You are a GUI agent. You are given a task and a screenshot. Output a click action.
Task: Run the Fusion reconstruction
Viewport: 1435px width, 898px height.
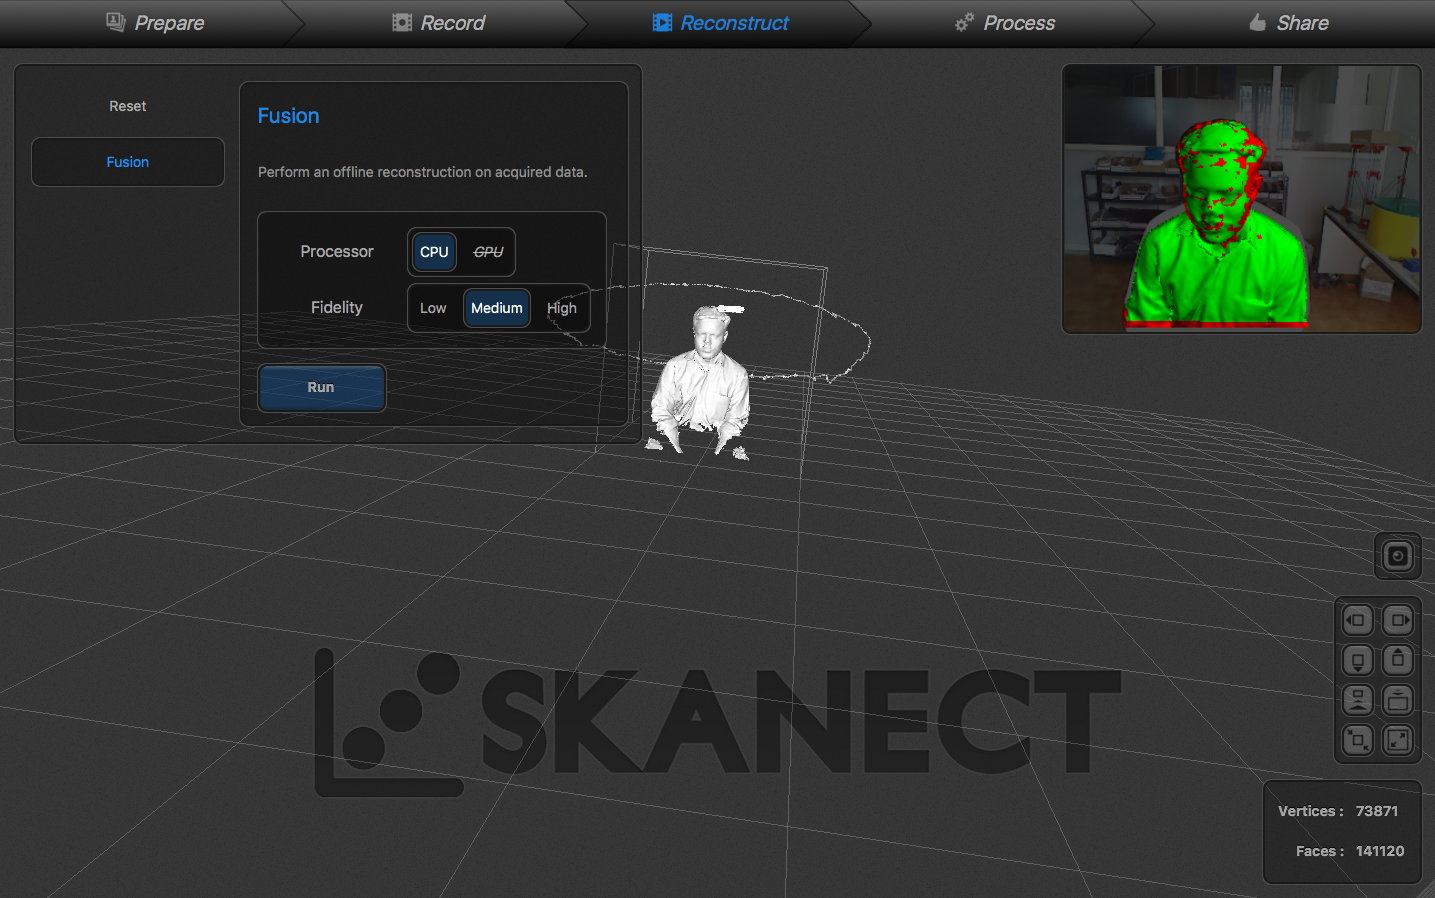coord(322,388)
